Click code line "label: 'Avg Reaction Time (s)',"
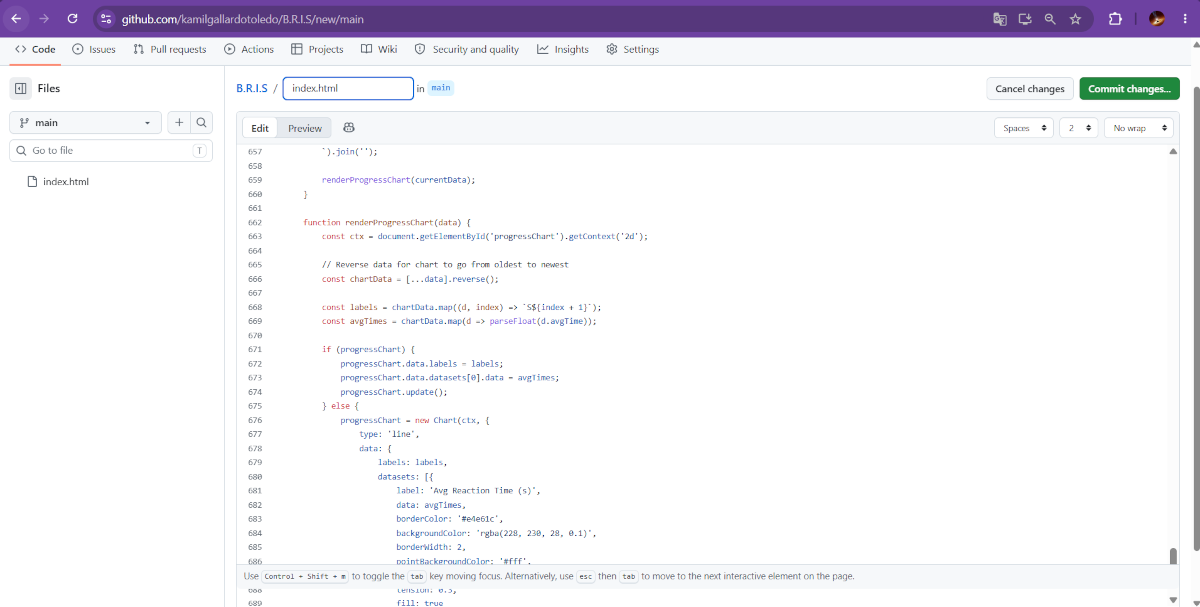This screenshot has width=1200, height=607. pos(468,491)
